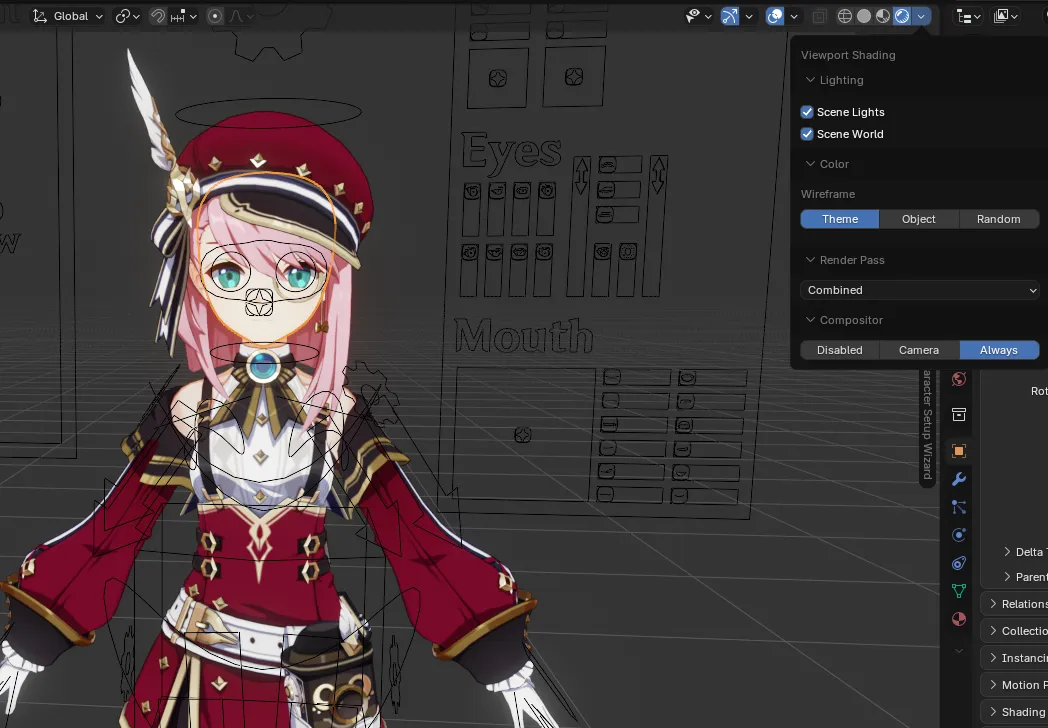1048x728 pixels.
Task: Collapse the Compositor section
Action: [x=844, y=320]
